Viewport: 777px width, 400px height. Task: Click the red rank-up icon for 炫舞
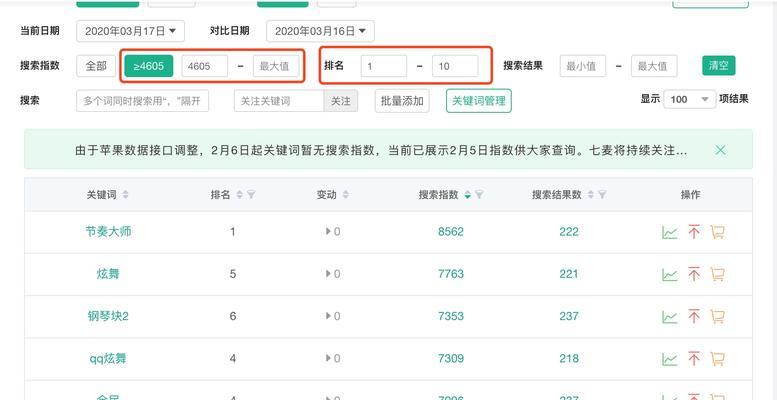pyautogui.click(x=694, y=274)
